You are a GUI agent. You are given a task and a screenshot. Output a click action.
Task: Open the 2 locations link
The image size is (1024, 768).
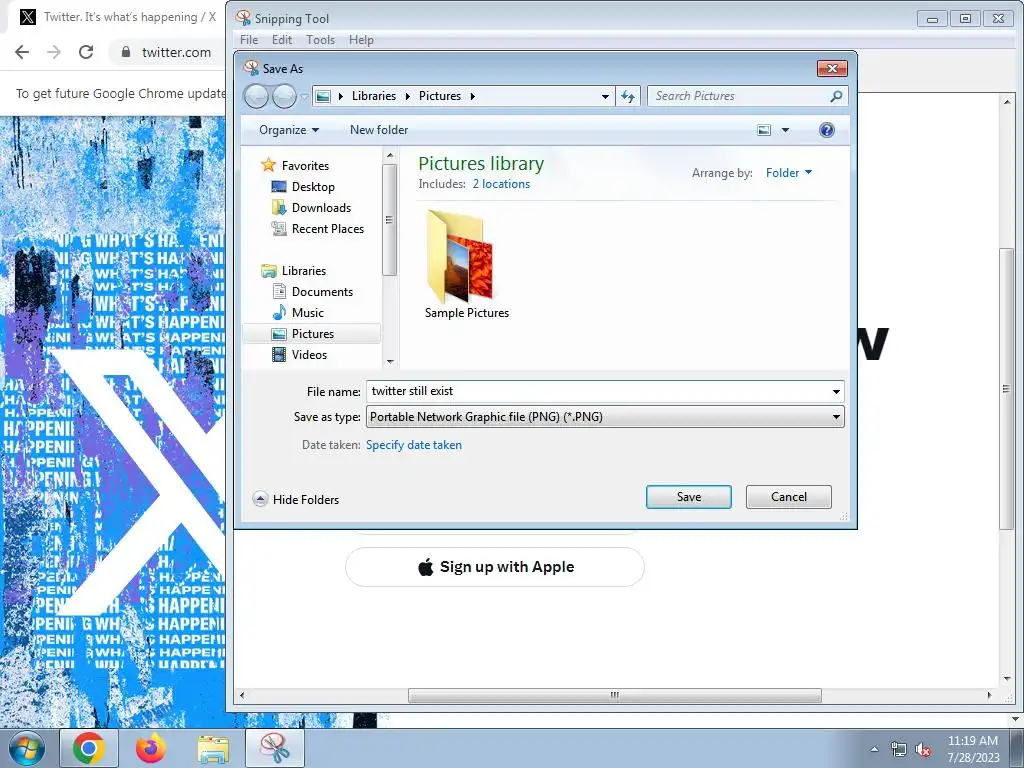point(501,184)
